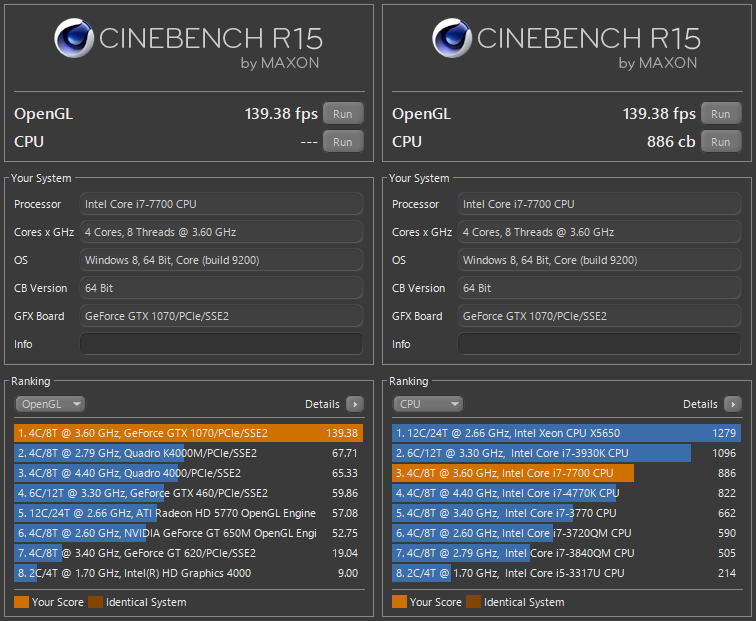Select the Core i7-7700 886 ranking row
Viewport: 756px width, 621px height.
click(x=567, y=473)
